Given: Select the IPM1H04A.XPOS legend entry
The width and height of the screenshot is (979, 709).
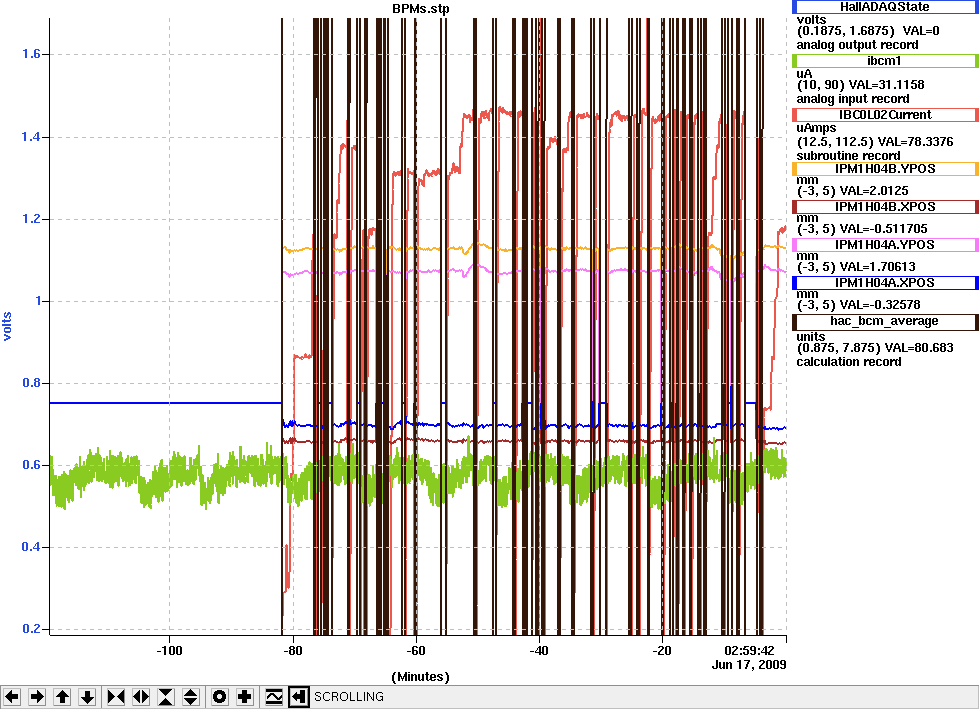Looking at the screenshot, I should (x=885, y=283).
